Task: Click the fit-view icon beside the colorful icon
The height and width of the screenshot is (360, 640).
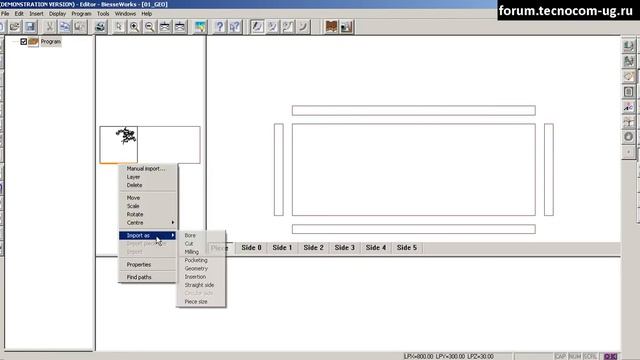Action: point(180,27)
